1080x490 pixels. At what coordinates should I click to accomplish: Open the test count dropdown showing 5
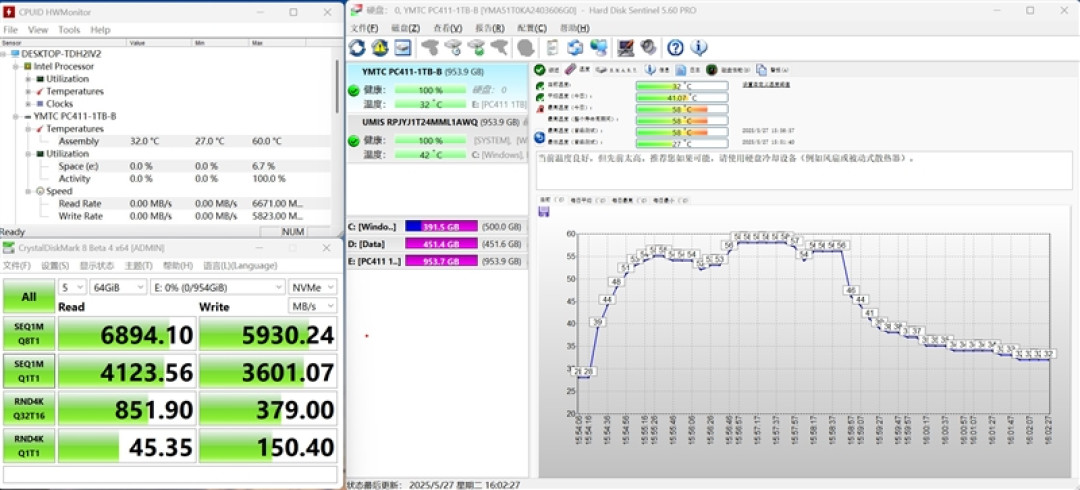point(72,287)
